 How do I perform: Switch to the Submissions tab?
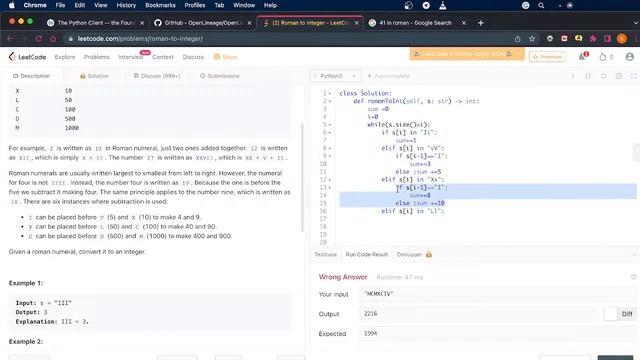220,76
